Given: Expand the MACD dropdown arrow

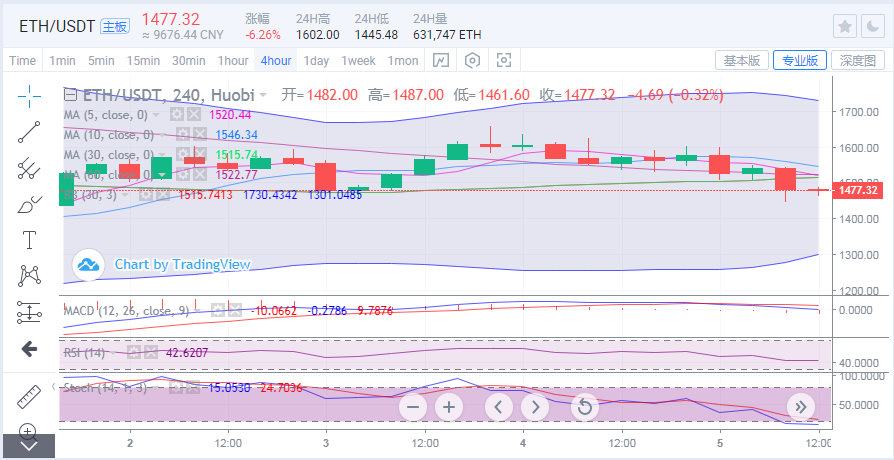Looking at the screenshot, I should (x=197, y=311).
